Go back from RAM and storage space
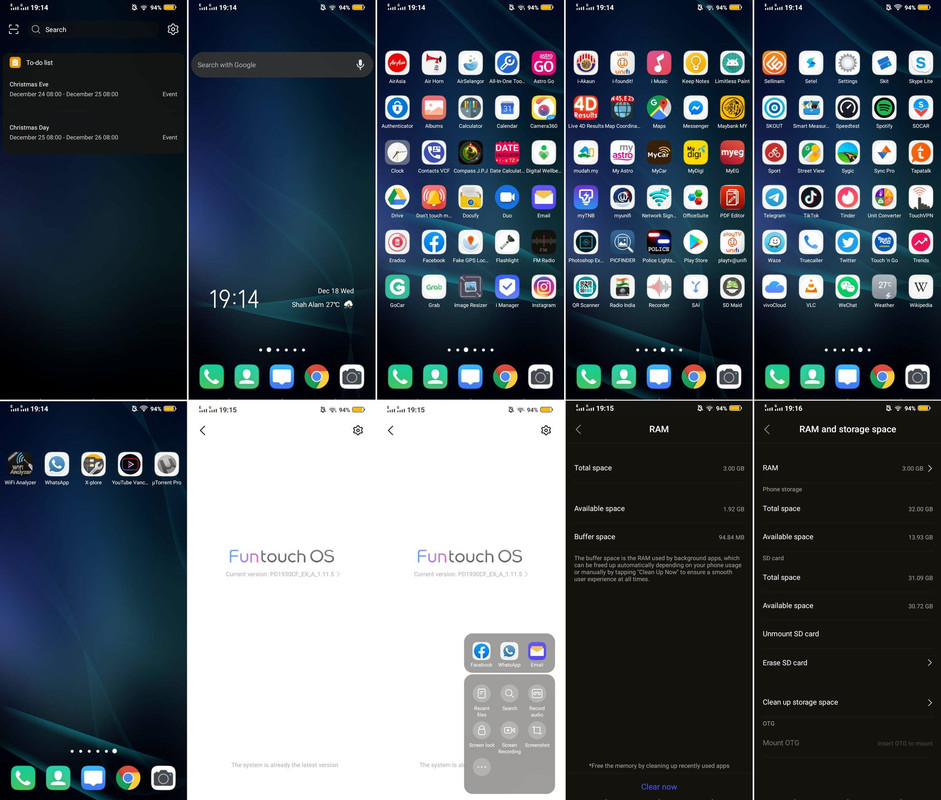This screenshot has height=800, width=941. point(767,429)
